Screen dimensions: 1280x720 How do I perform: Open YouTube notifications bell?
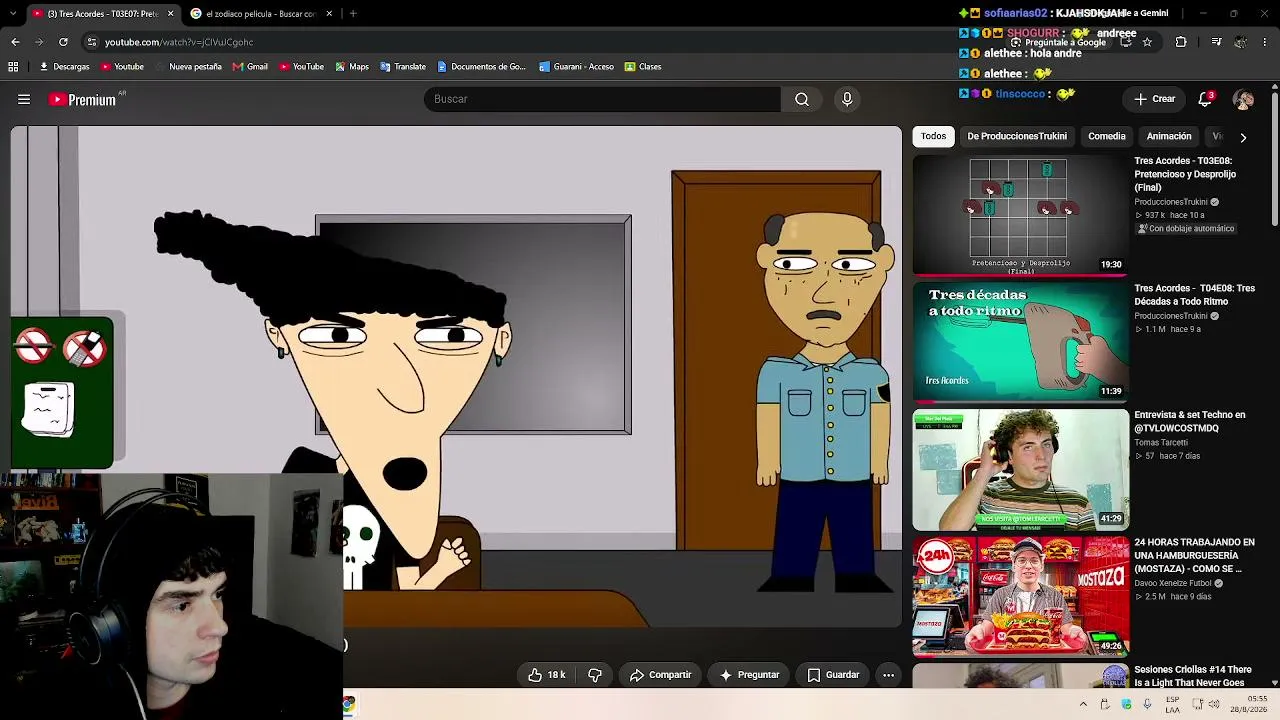click(x=1206, y=99)
